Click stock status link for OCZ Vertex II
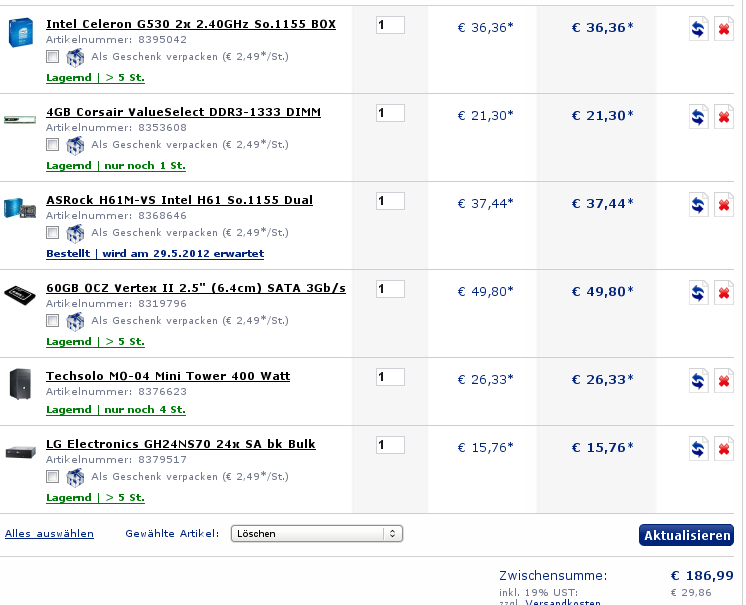 click(x=95, y=342)
